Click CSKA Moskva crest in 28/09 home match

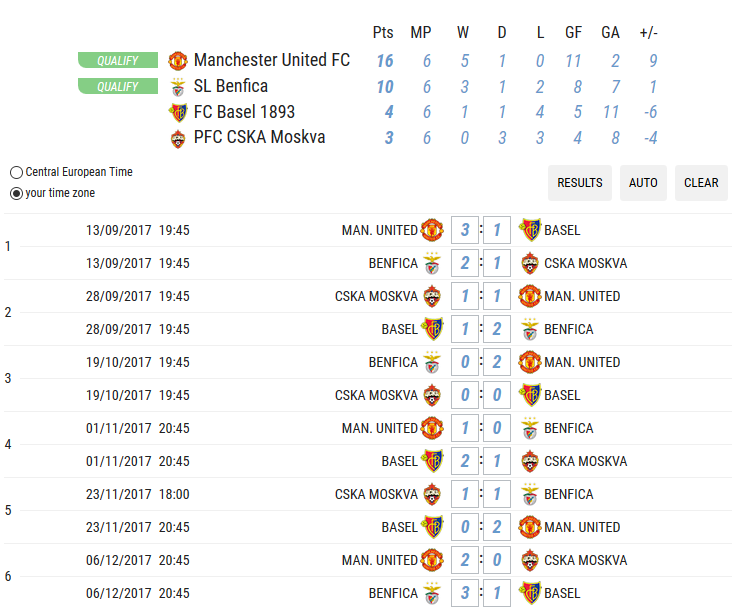click(x=432, y=297)
